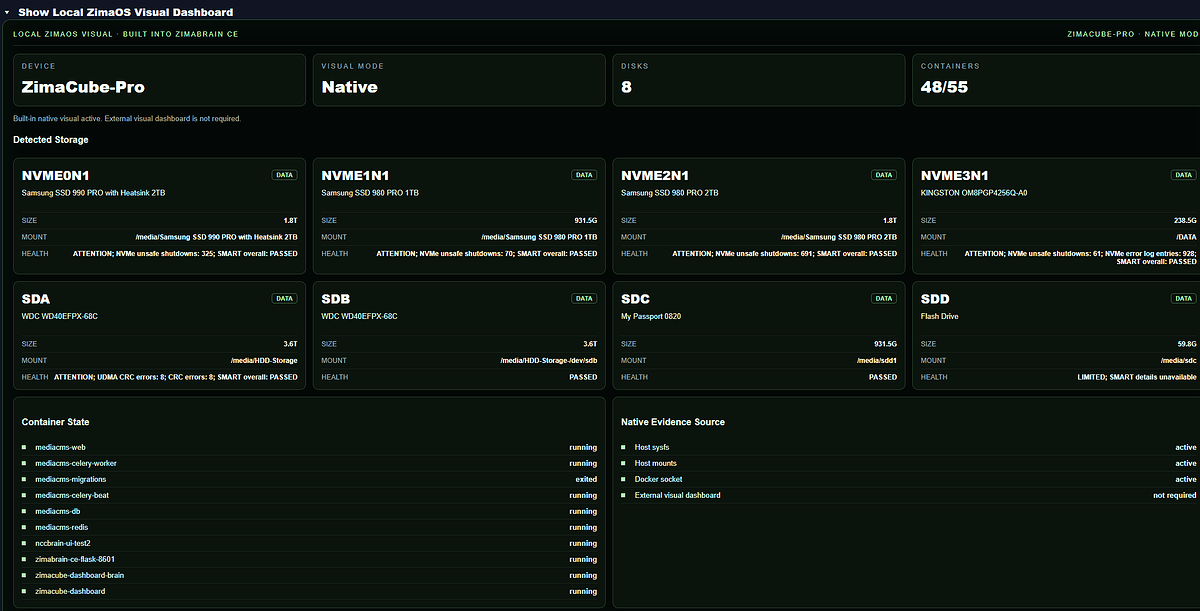Click 'LIMITED; SMART details unavailable' health text

click(x=1137, y=377)
